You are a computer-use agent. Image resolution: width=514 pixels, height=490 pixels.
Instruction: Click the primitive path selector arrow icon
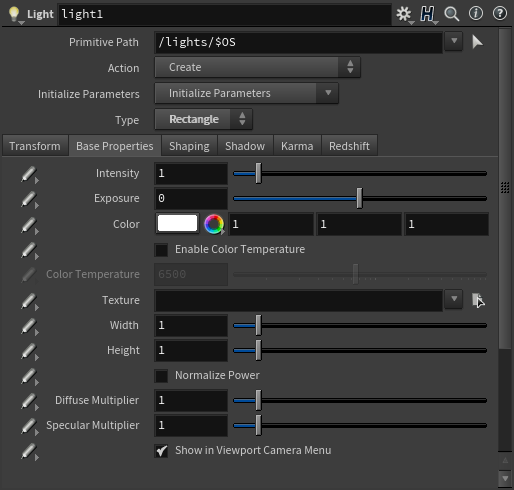(477, 42)
